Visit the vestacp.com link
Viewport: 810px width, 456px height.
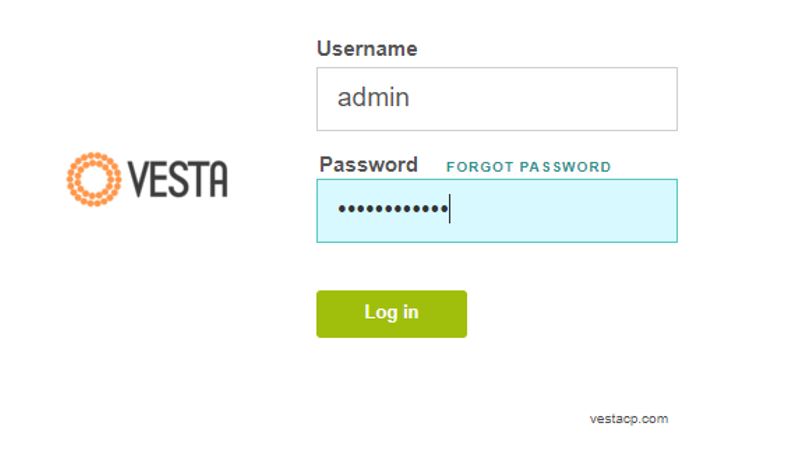(x=628, y=419)
